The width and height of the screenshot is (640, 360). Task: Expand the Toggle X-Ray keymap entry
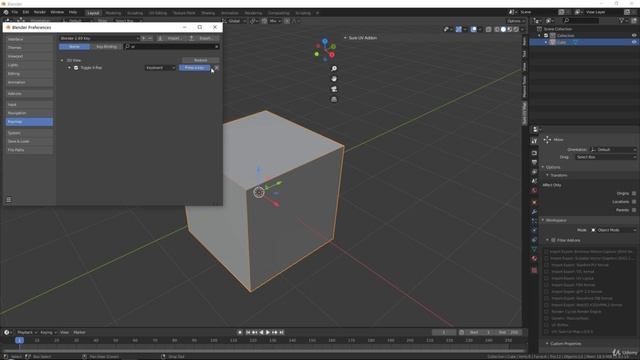click(69, 68)
